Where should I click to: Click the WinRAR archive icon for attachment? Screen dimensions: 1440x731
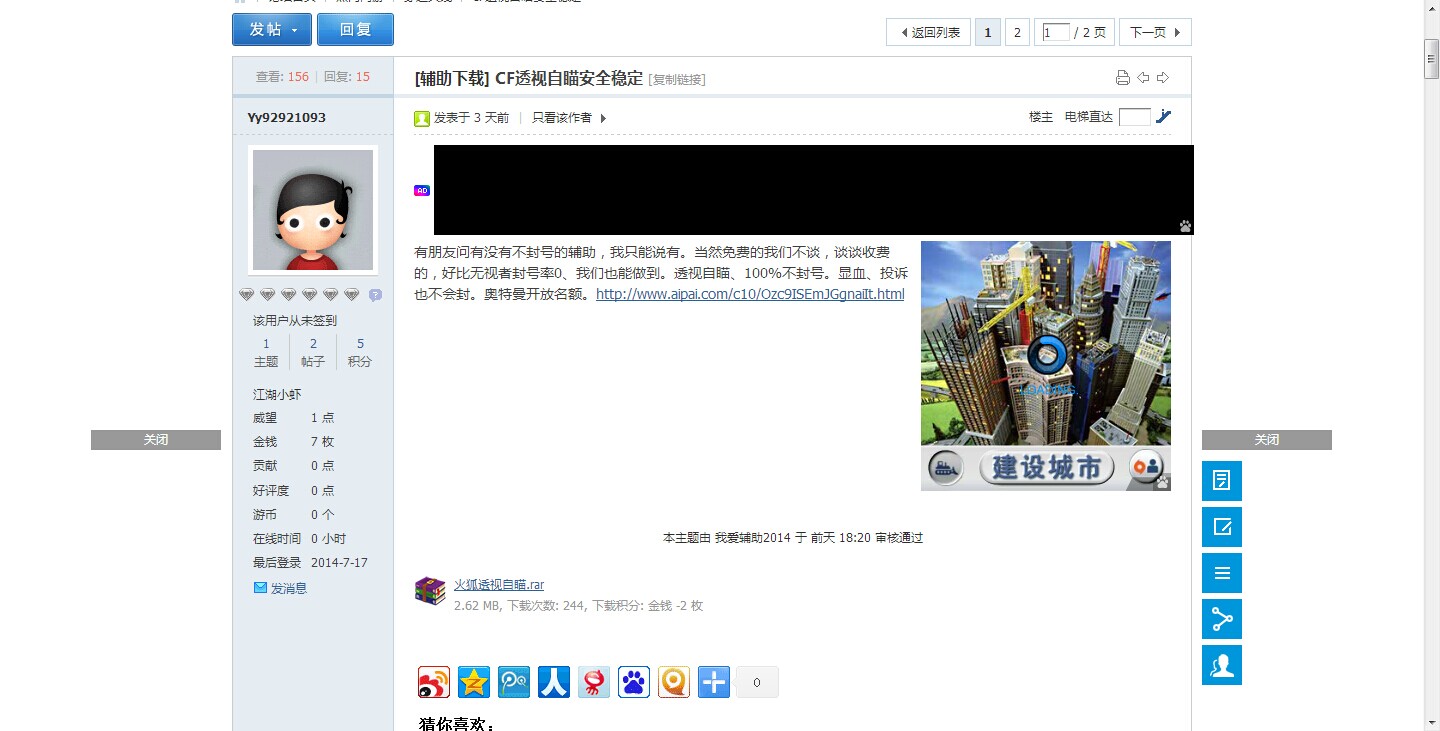tap(430, 591)
